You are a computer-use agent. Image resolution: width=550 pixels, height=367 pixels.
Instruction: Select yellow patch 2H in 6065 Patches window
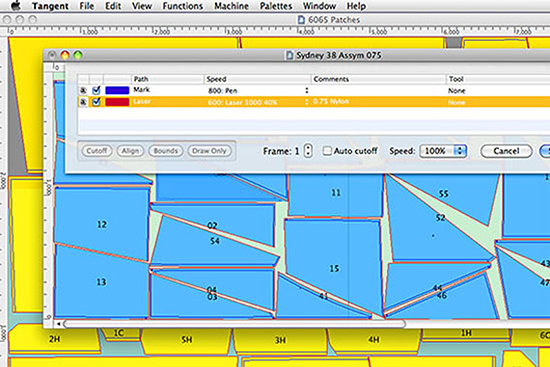click(x=54, y=339)
